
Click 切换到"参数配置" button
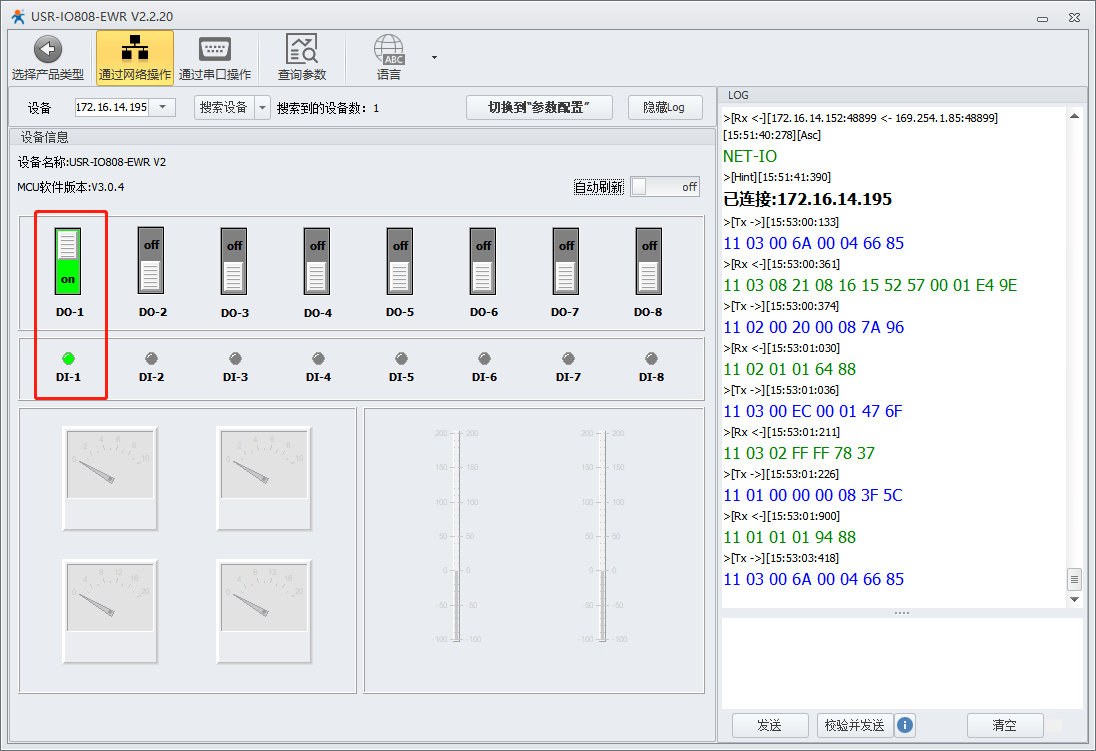tap(540, 108)
